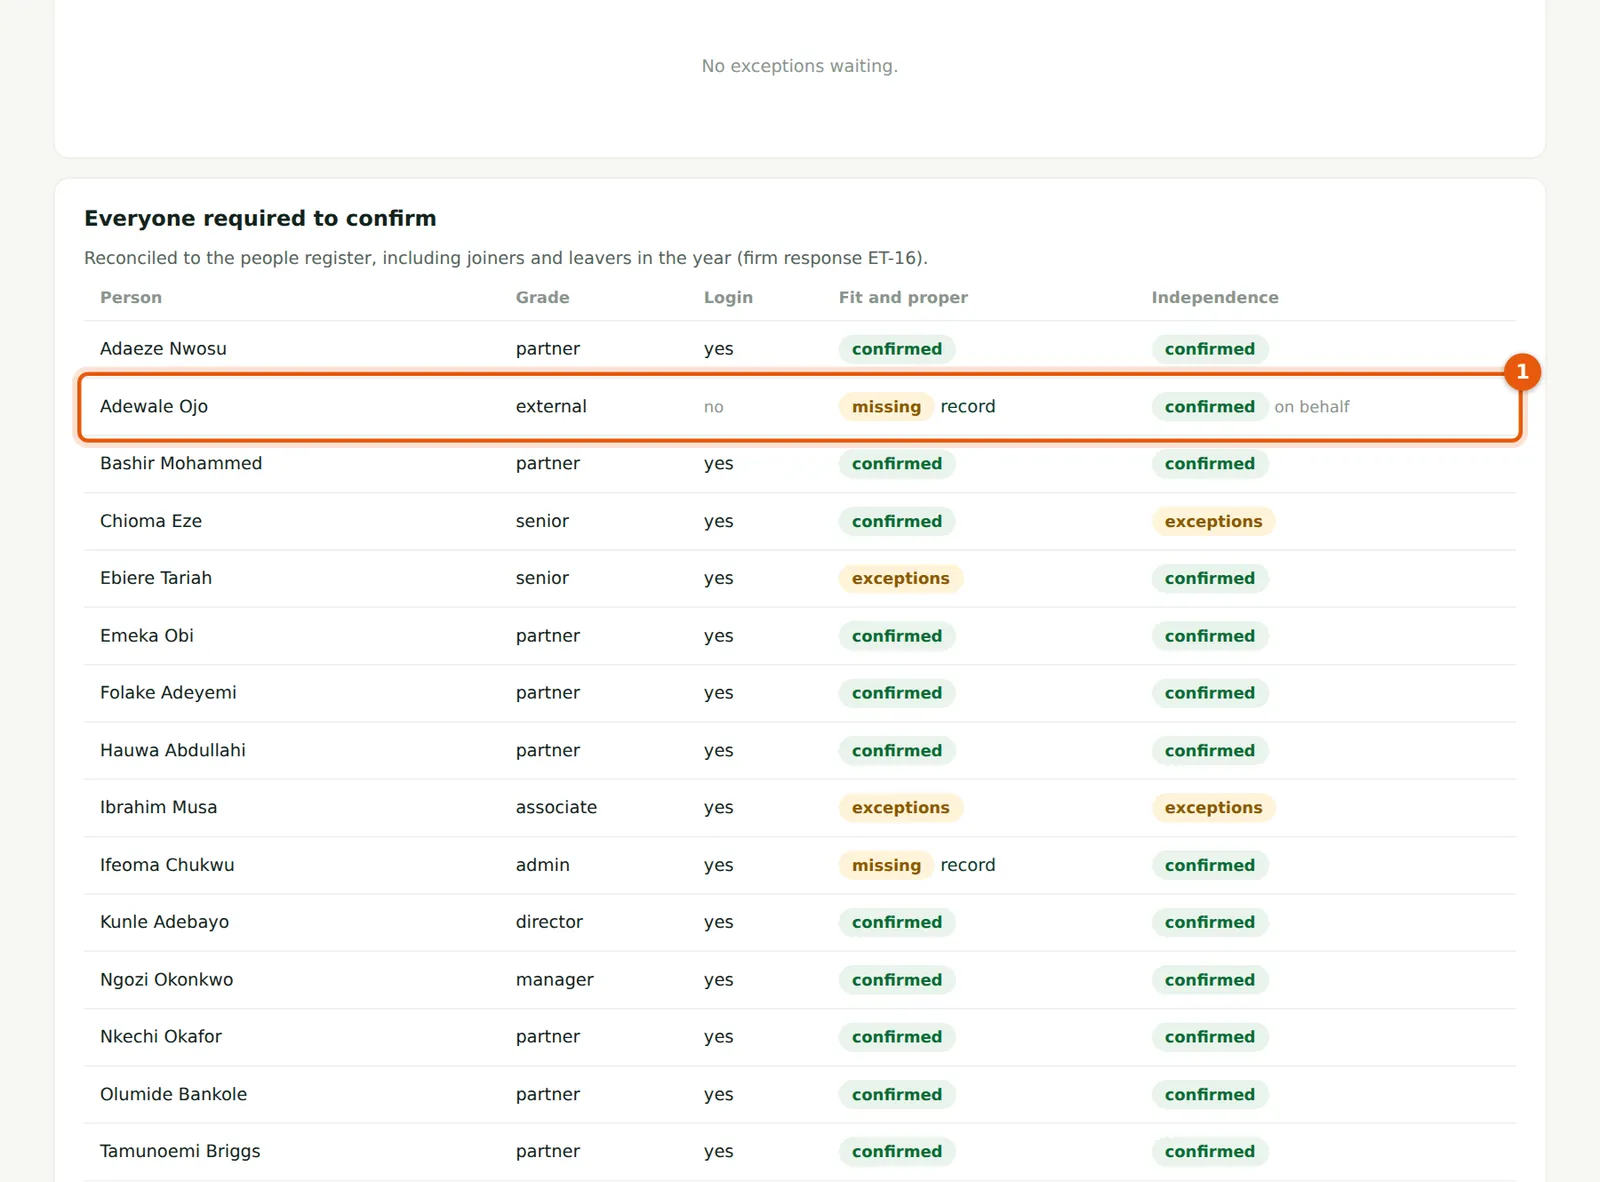Click the 'No exceptions waiting.' message
Screen dimensions: 1600x1182
(x=800, y=66)
